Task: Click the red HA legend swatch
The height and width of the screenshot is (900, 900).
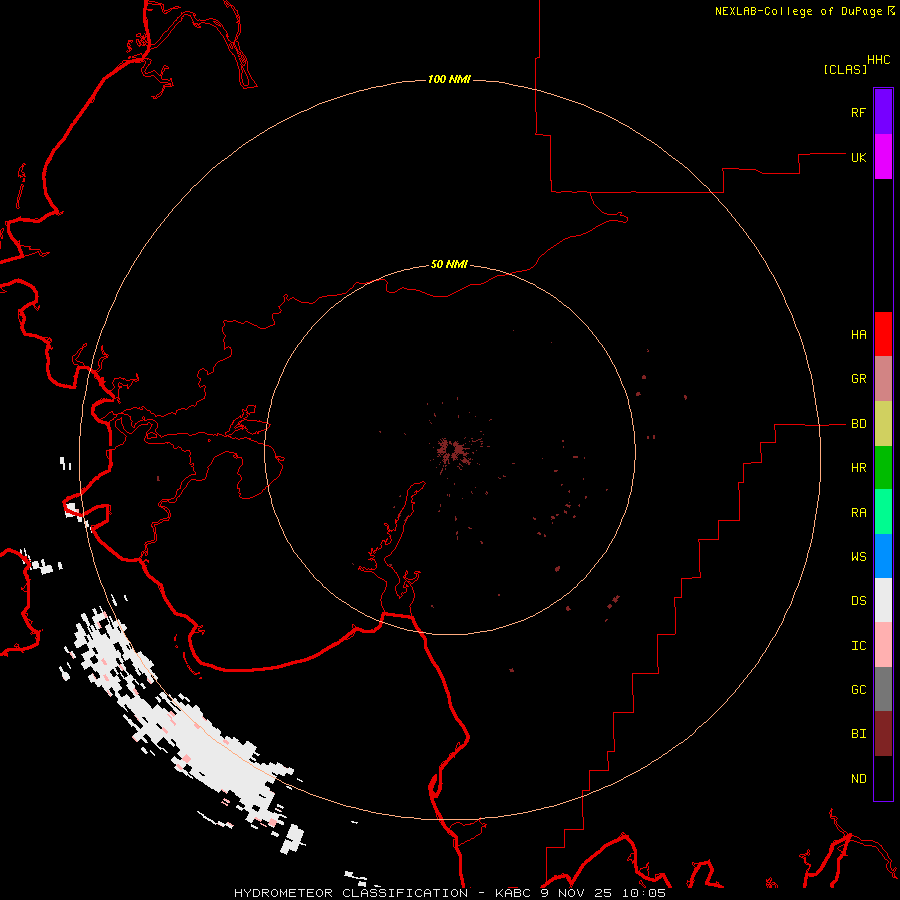Action: point(883,334)
